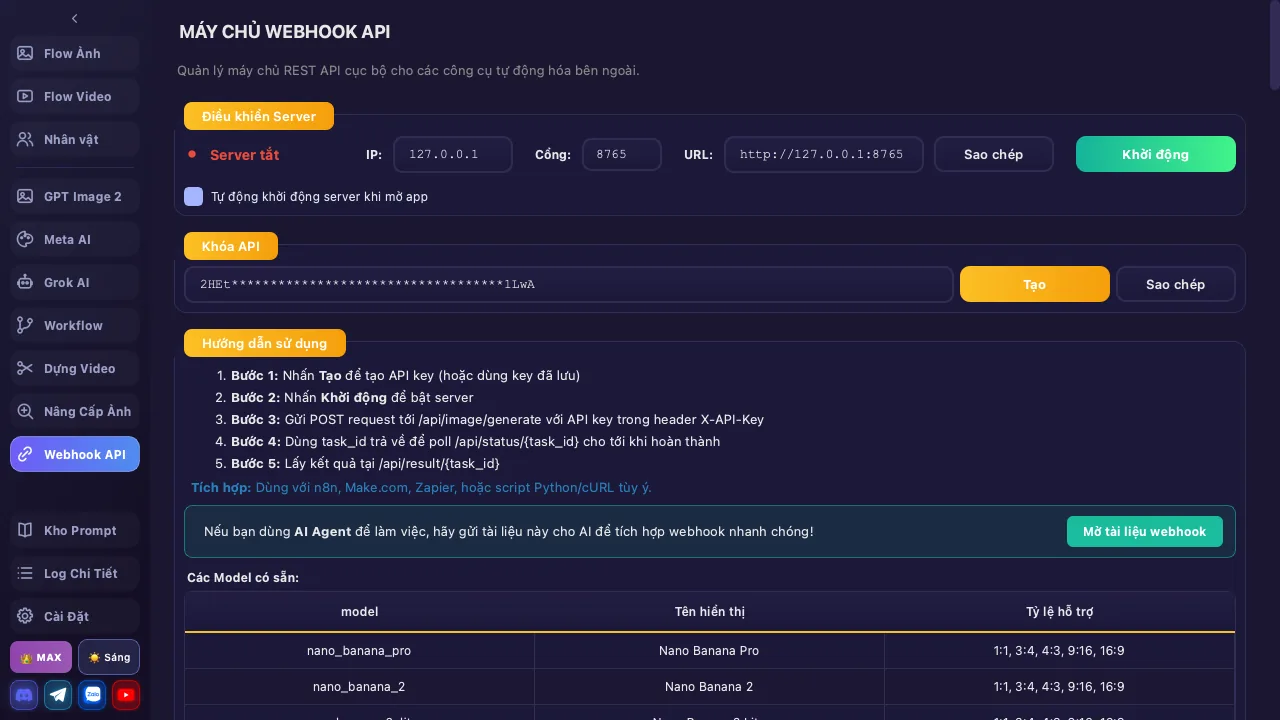The width and height of the screenshot is (1280, 720).
Task: Go to Dựng Video editor
Action: pos(75,369)
